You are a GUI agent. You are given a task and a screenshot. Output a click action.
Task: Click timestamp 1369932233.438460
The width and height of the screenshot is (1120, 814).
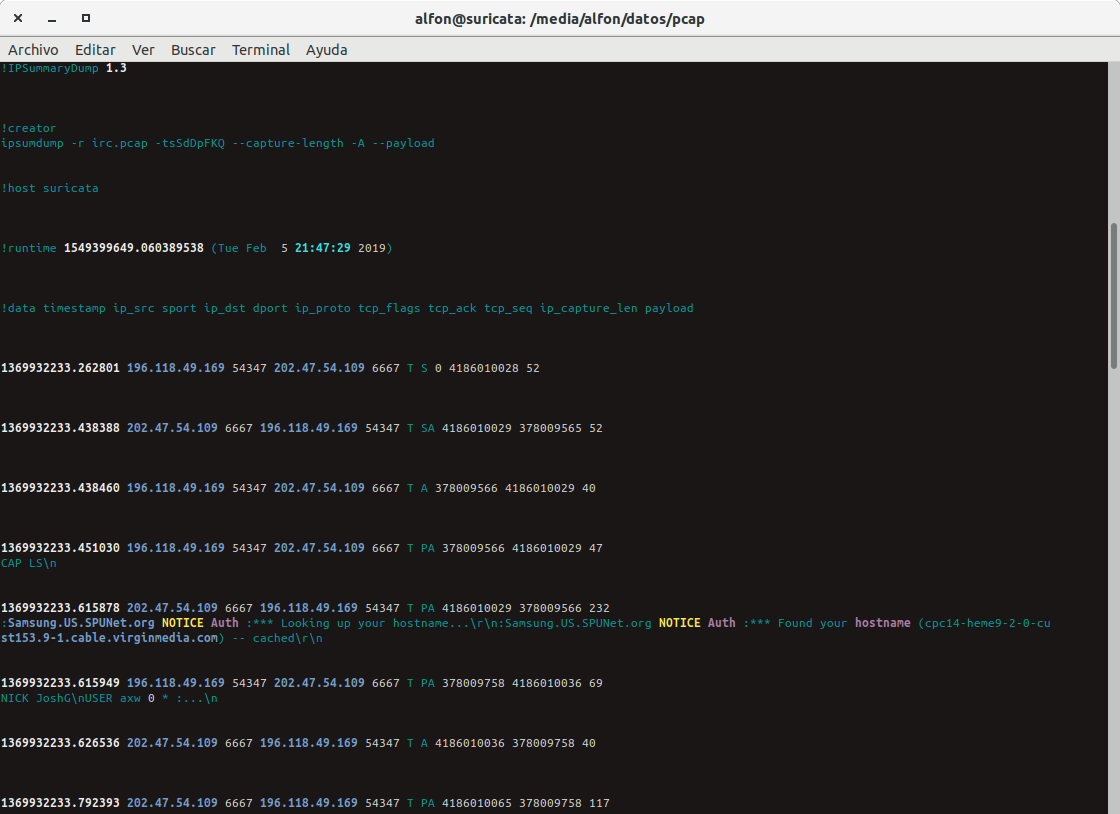pos(60,488)
